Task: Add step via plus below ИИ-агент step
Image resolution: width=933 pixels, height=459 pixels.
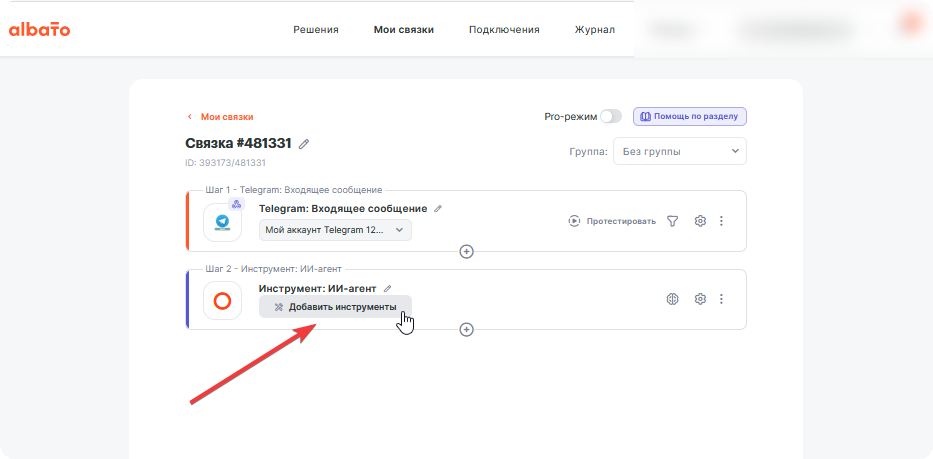Action: click(x=466, y=329)
